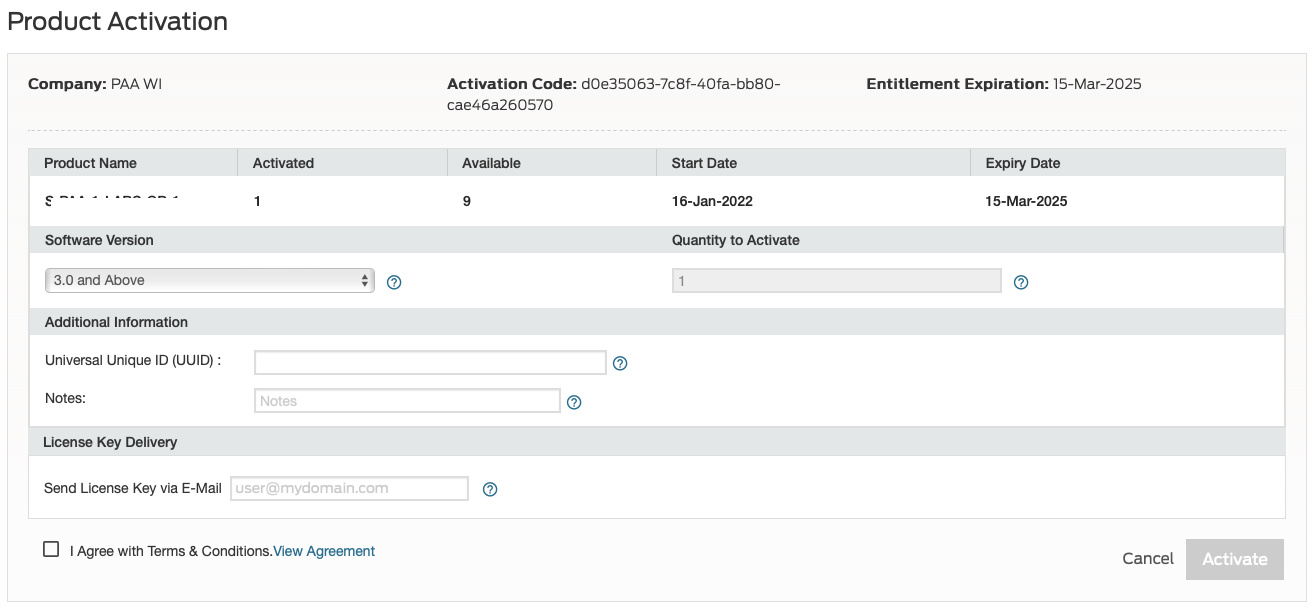Click the Start Date column header

click(703, 162)
